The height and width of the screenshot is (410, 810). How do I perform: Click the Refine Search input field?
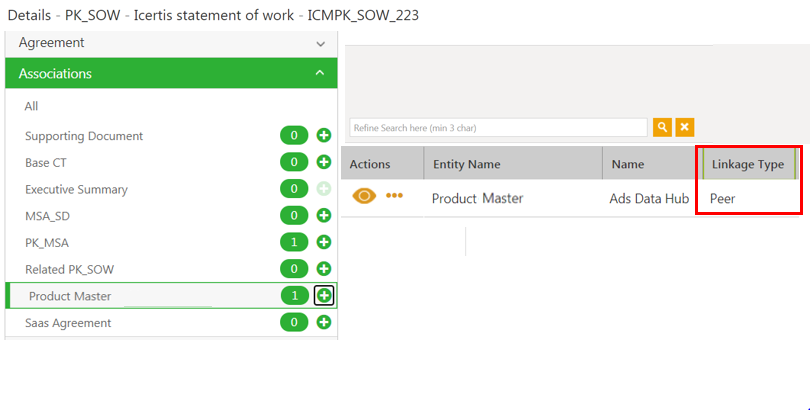tap(498, 127)
